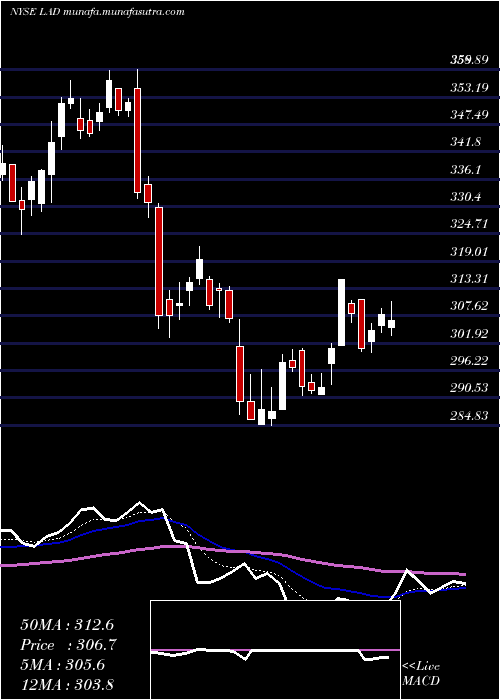Click the 12MA : 303.8 readout

pos(67,684)
